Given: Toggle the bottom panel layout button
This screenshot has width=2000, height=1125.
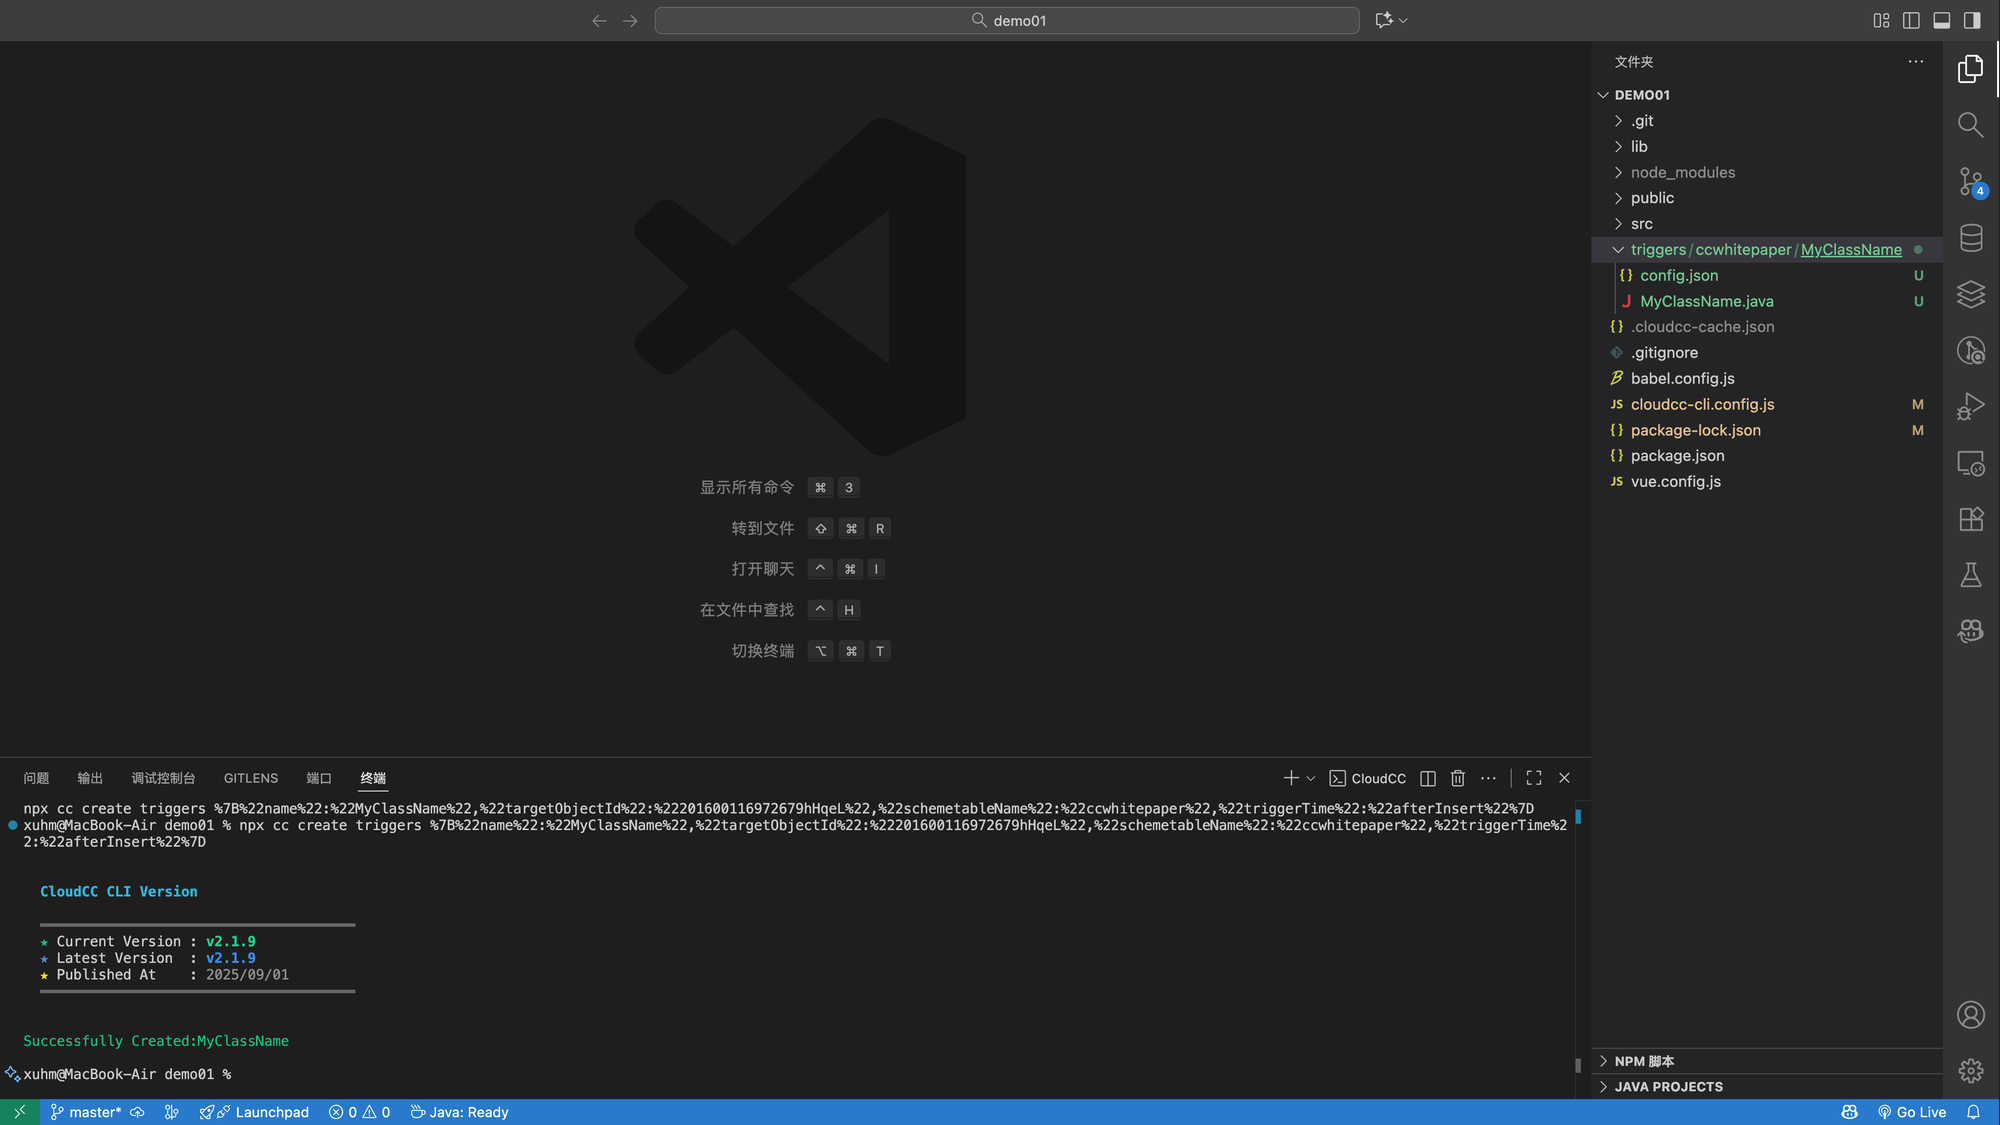Looking at the screenshot, I should click(1941, 20).
